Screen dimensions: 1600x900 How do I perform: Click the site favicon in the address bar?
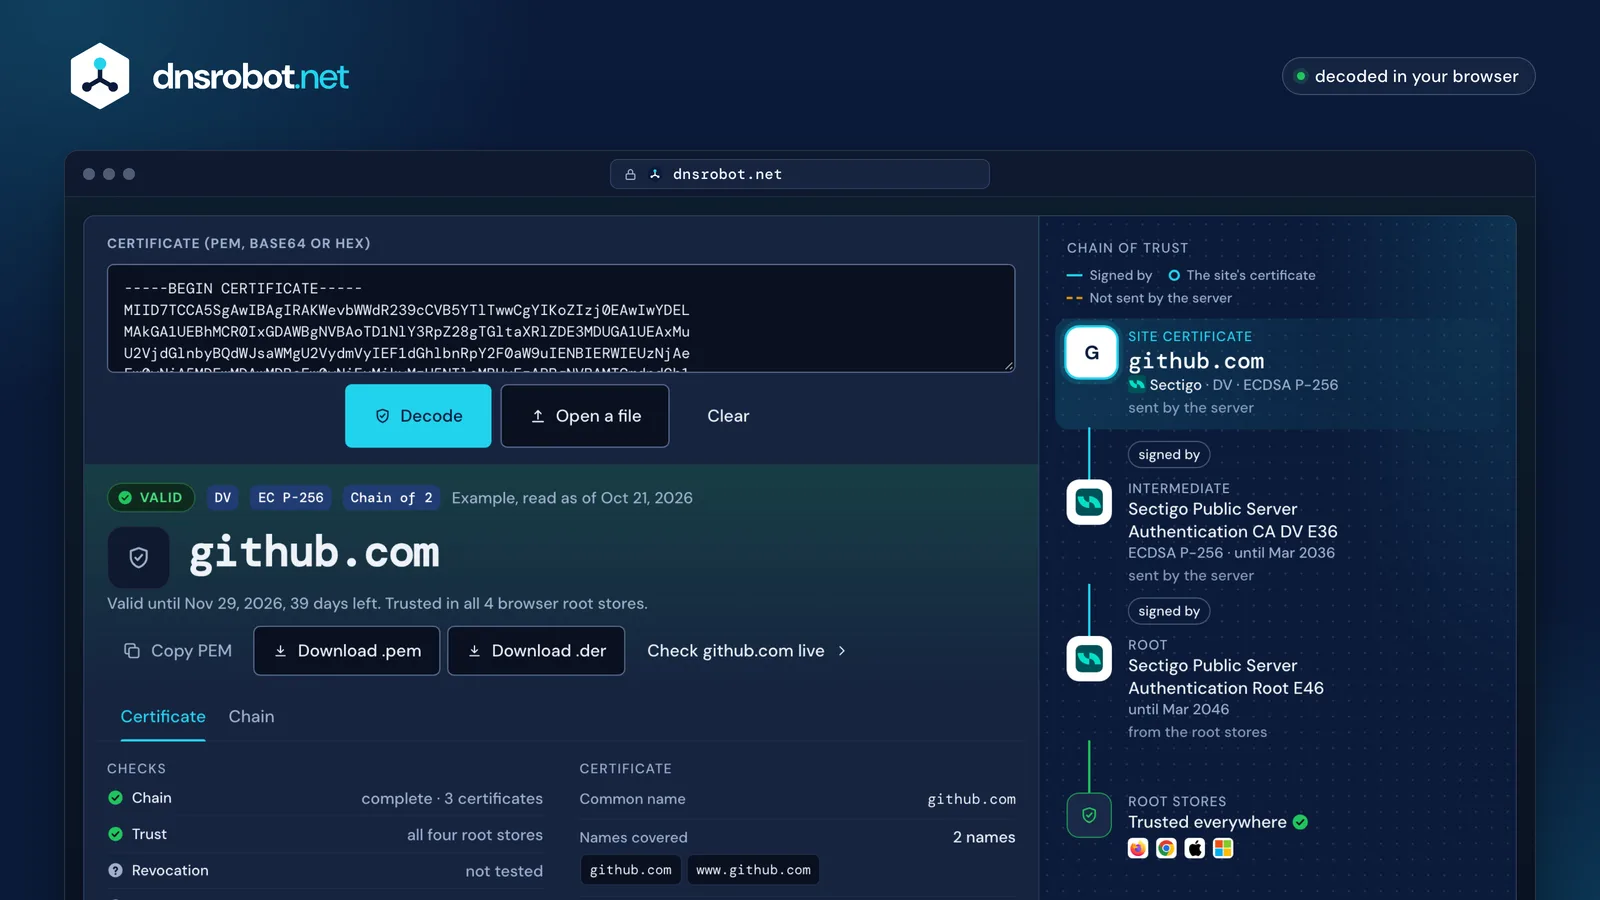click(655, 175)
